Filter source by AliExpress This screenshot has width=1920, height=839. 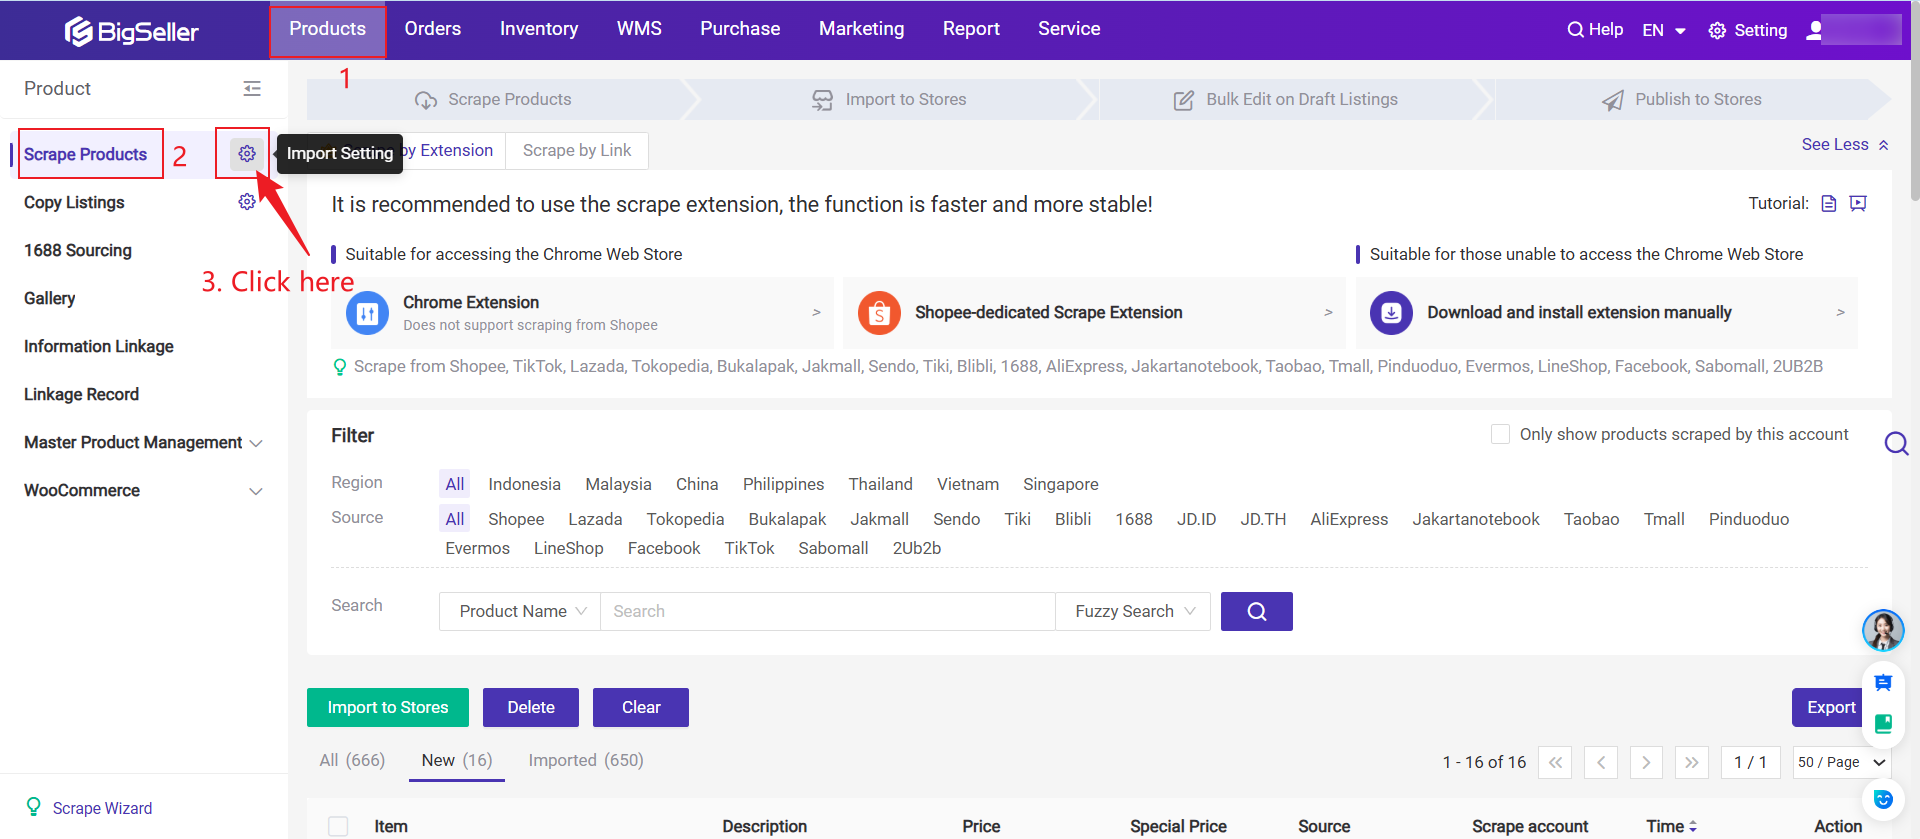(x=1349, y=519)
